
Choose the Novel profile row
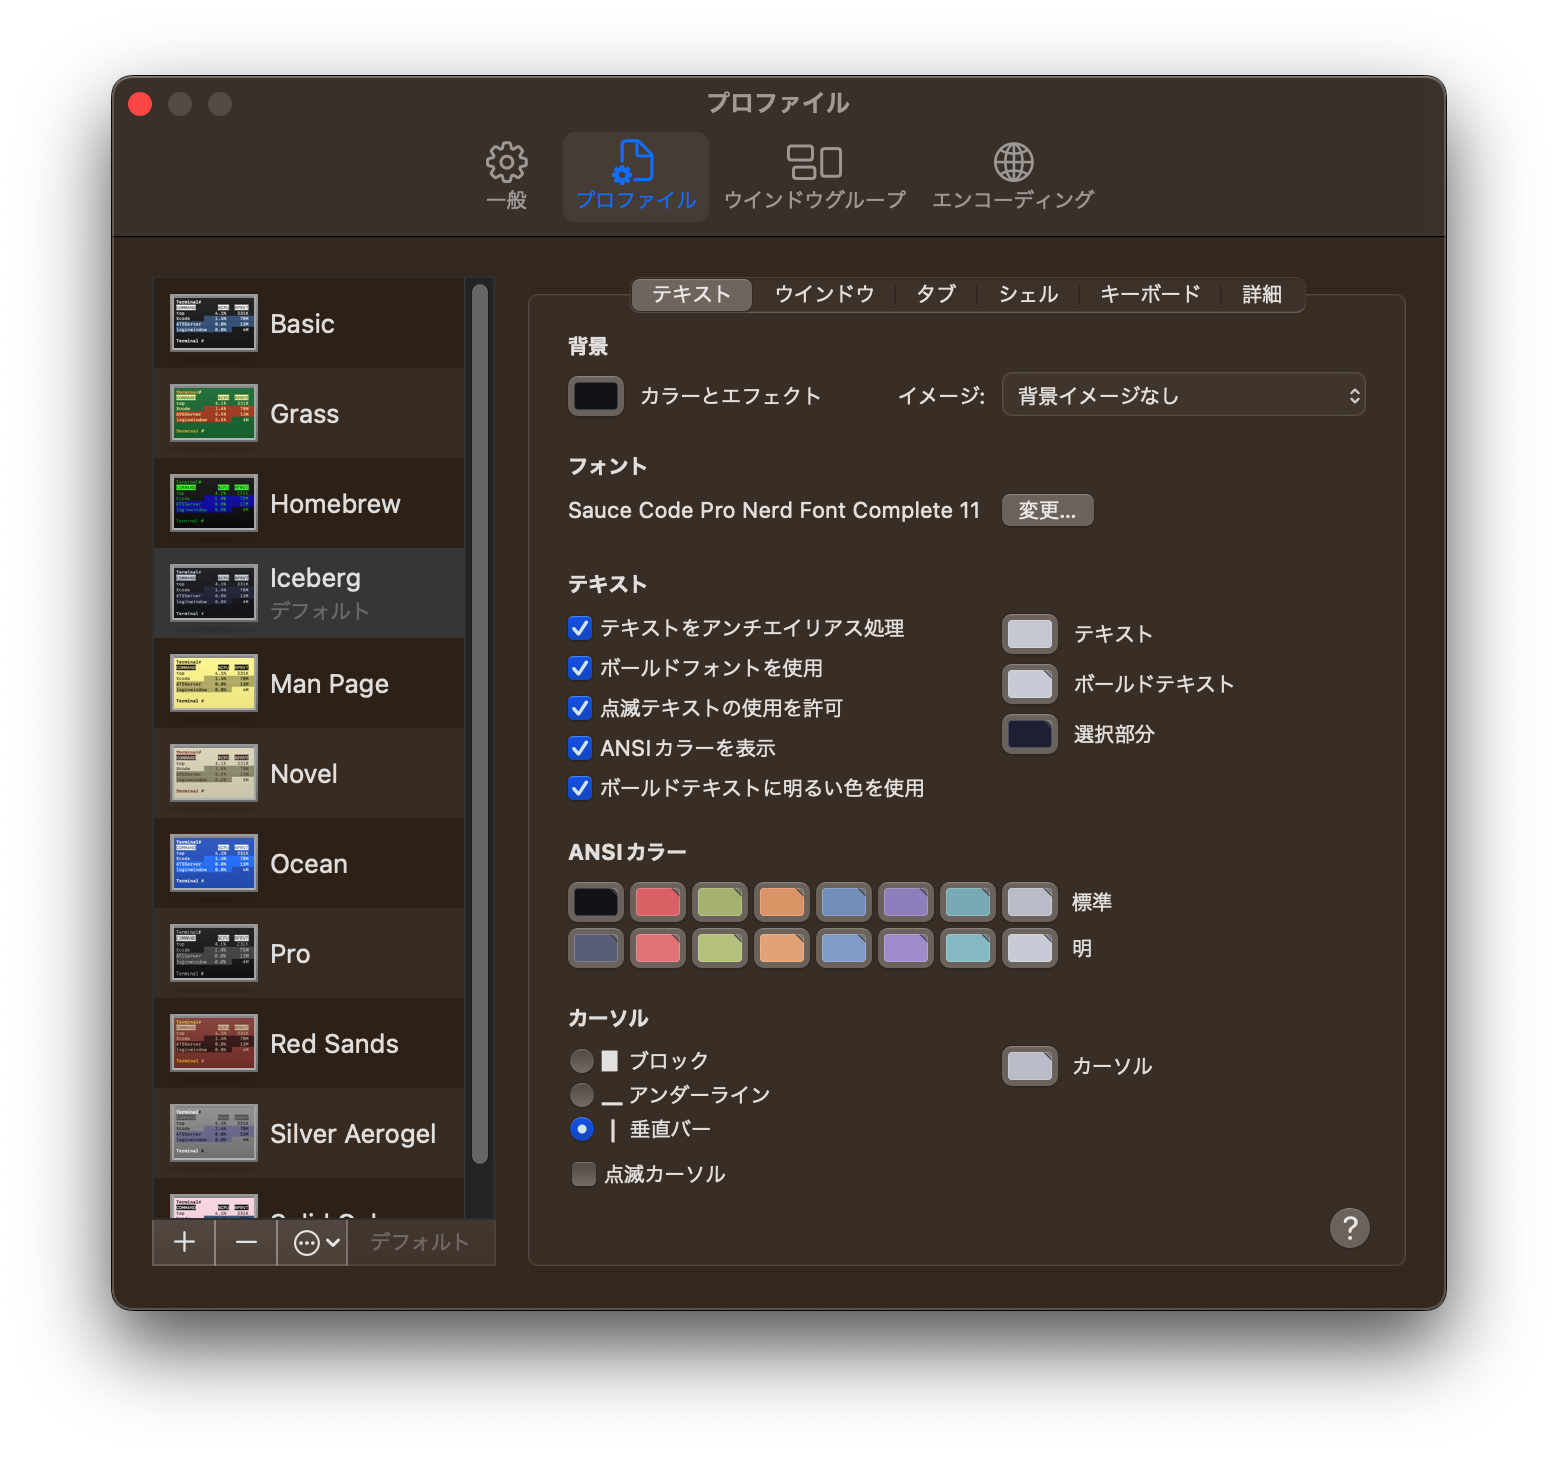(309, 773)
